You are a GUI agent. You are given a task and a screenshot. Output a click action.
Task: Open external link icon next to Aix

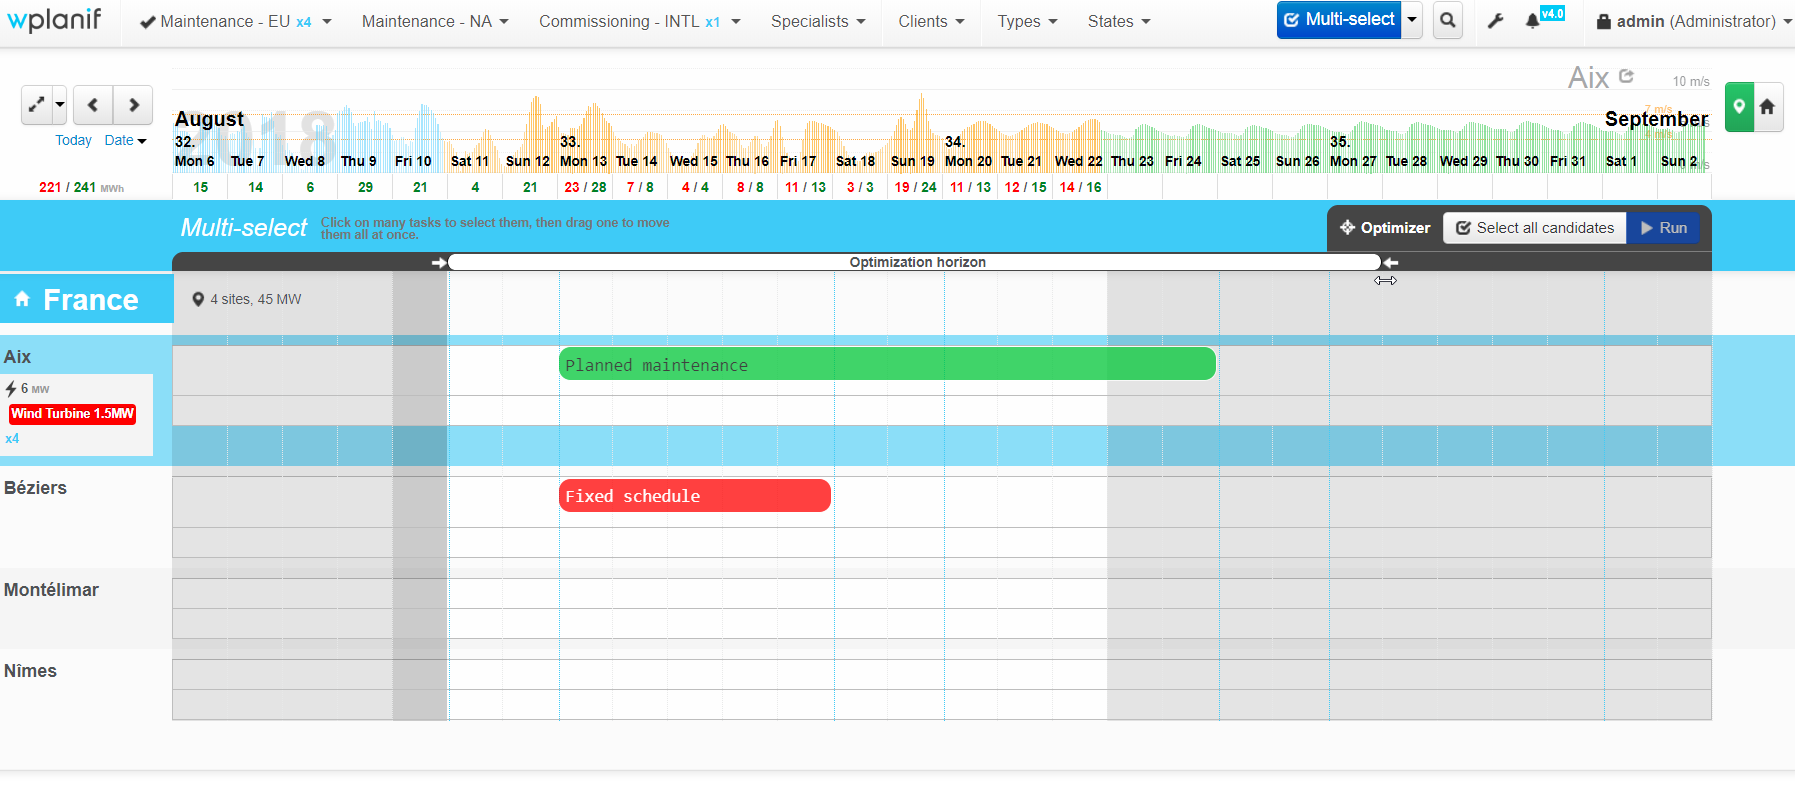point(1626,76)
